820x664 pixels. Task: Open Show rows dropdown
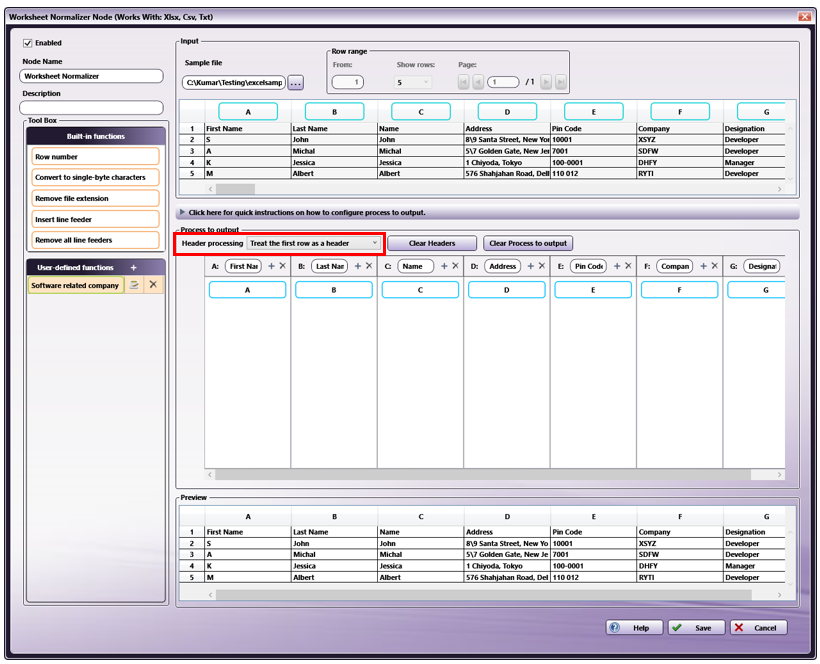pyautogui.click(x=412, y=82)
